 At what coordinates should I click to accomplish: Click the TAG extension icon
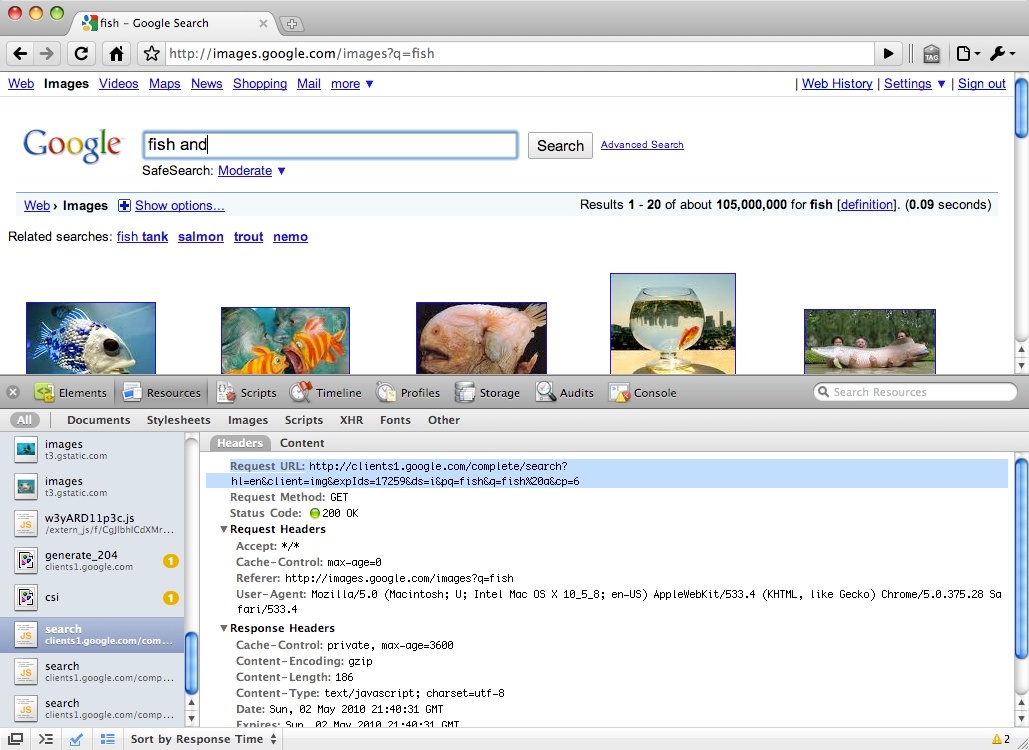point(931,54)
